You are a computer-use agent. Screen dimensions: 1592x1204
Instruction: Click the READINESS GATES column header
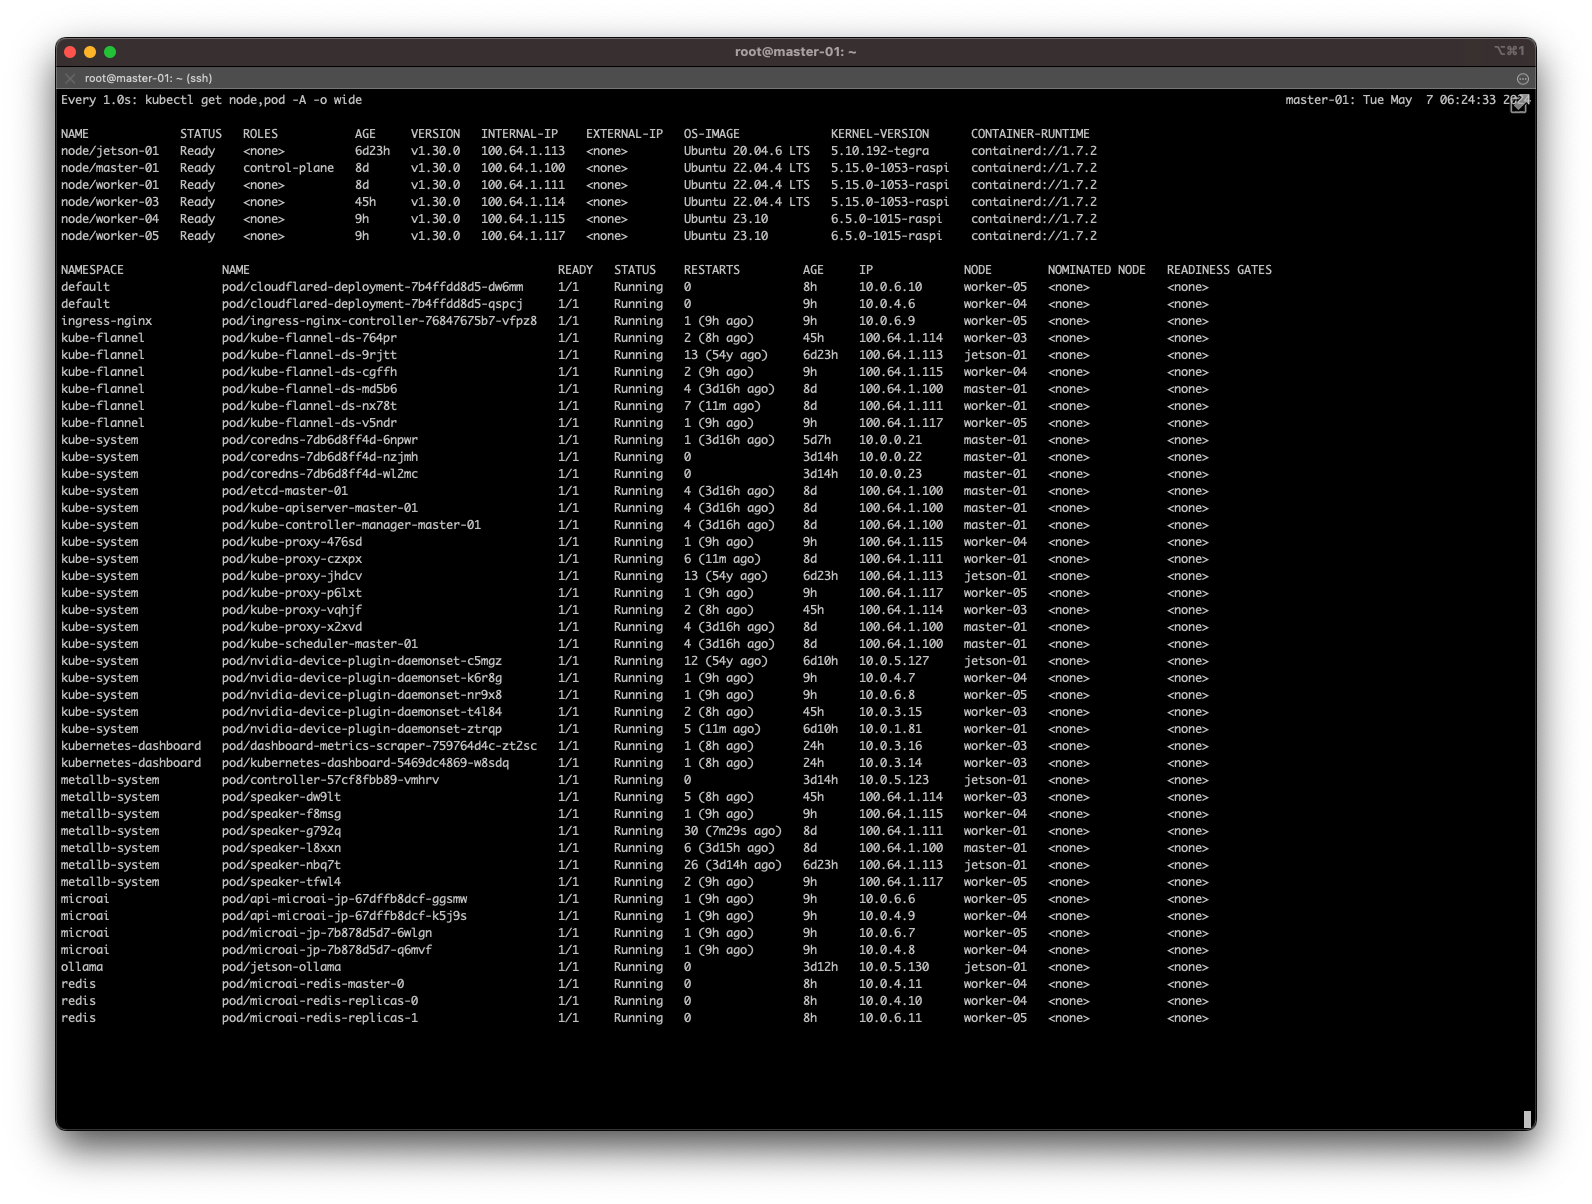point(1220,270)
